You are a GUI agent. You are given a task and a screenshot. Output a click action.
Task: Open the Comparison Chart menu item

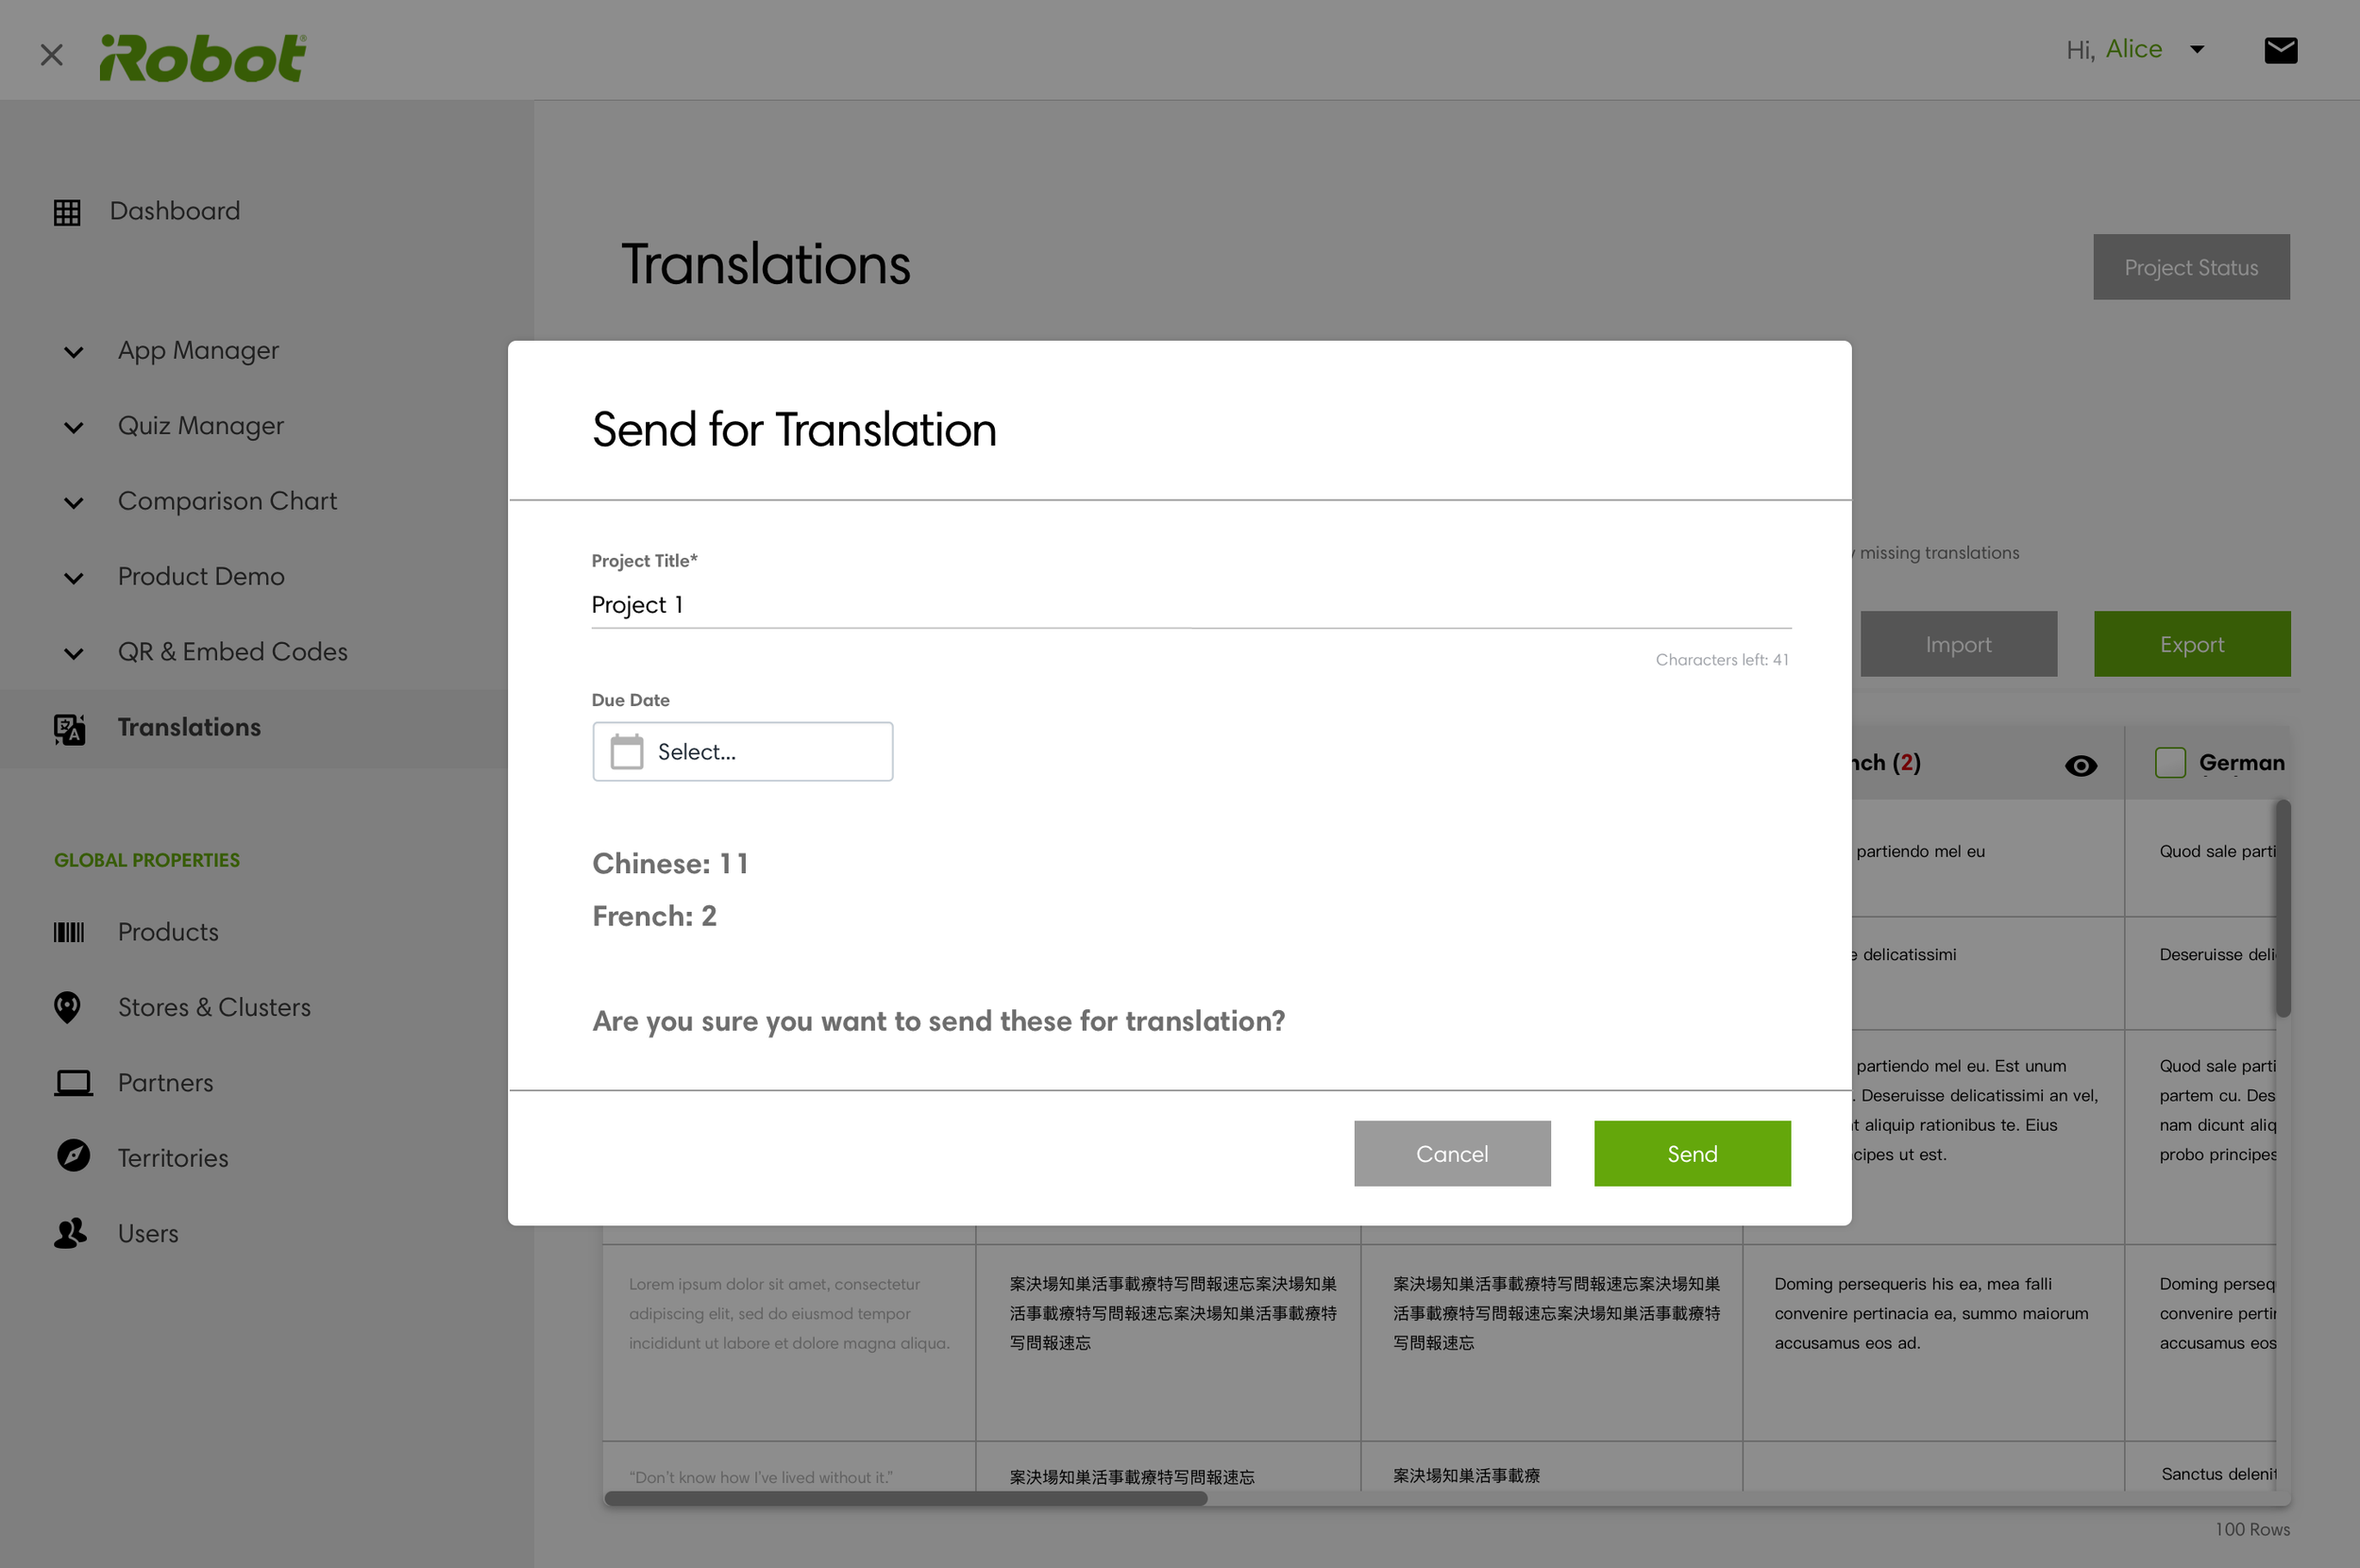click(x=227, y=501)
